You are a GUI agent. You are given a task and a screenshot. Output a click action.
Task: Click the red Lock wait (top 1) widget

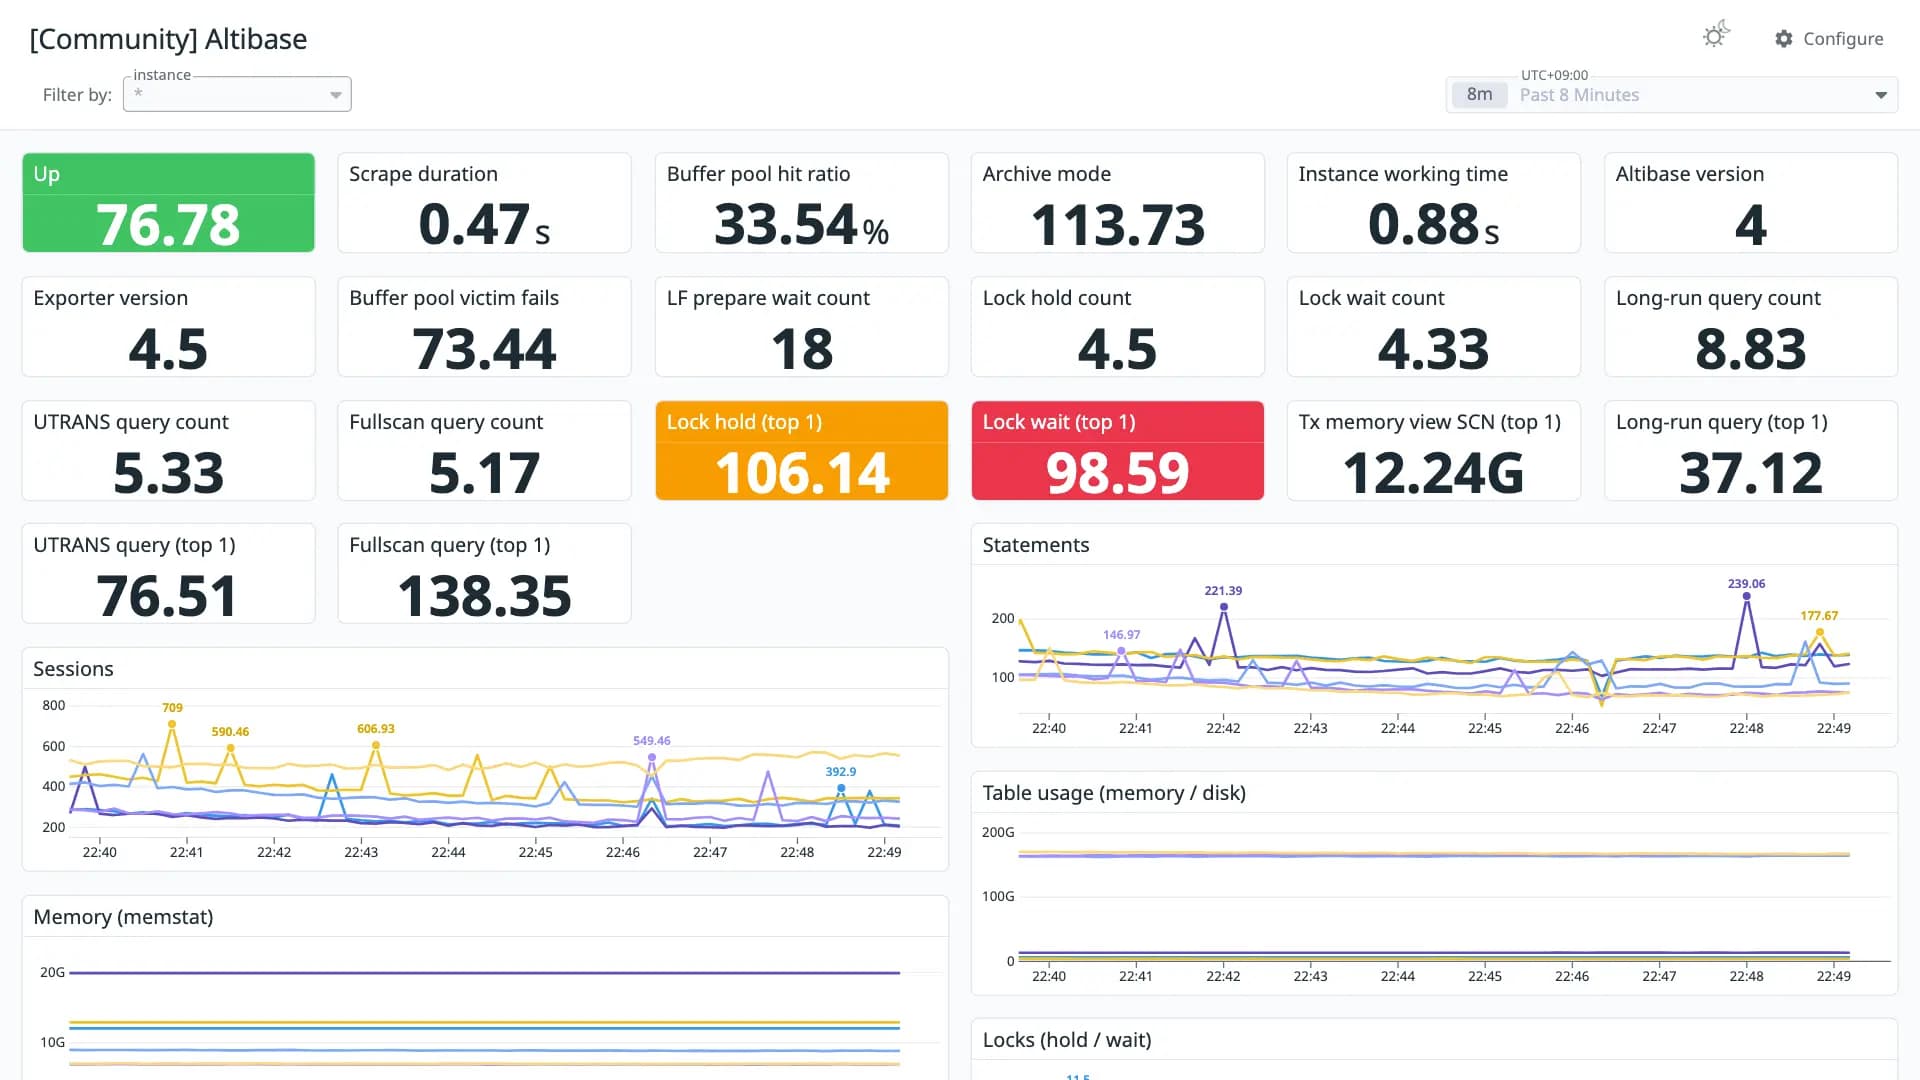click(1117, 450)
